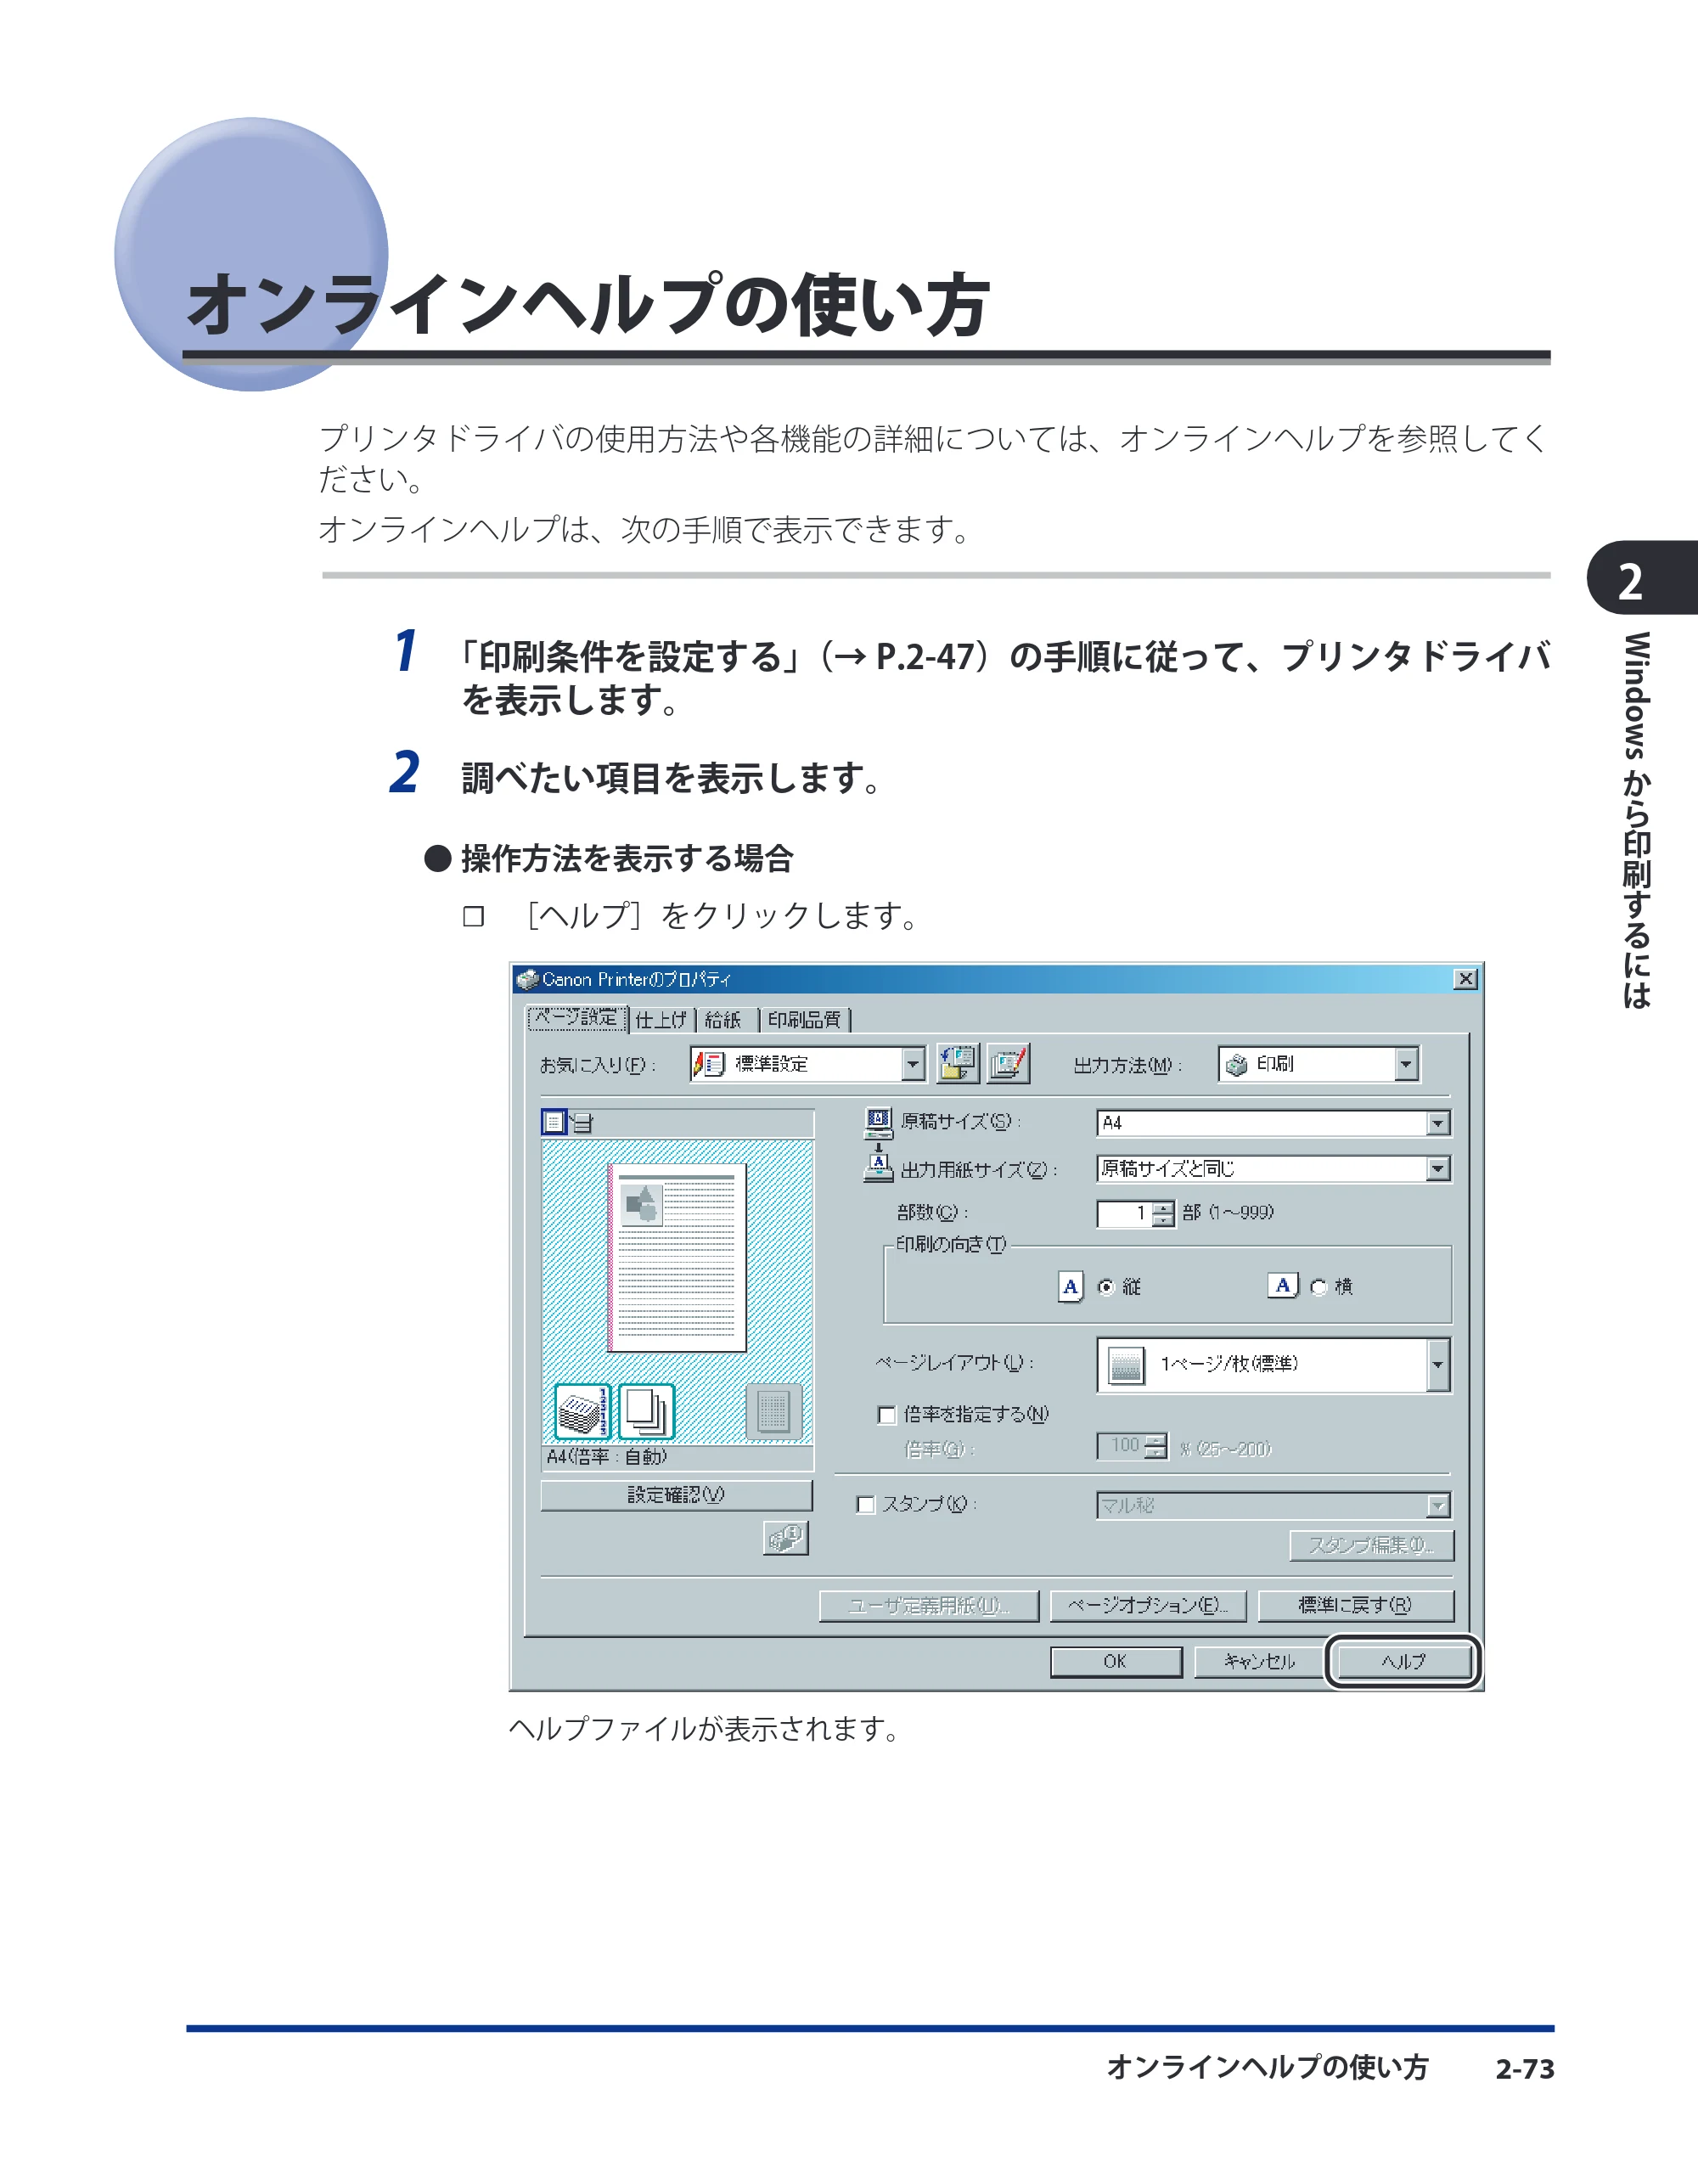Open the 原稿サイズ A4 dropdown
The image size is (1698, 2184).
point(1273,1123)
